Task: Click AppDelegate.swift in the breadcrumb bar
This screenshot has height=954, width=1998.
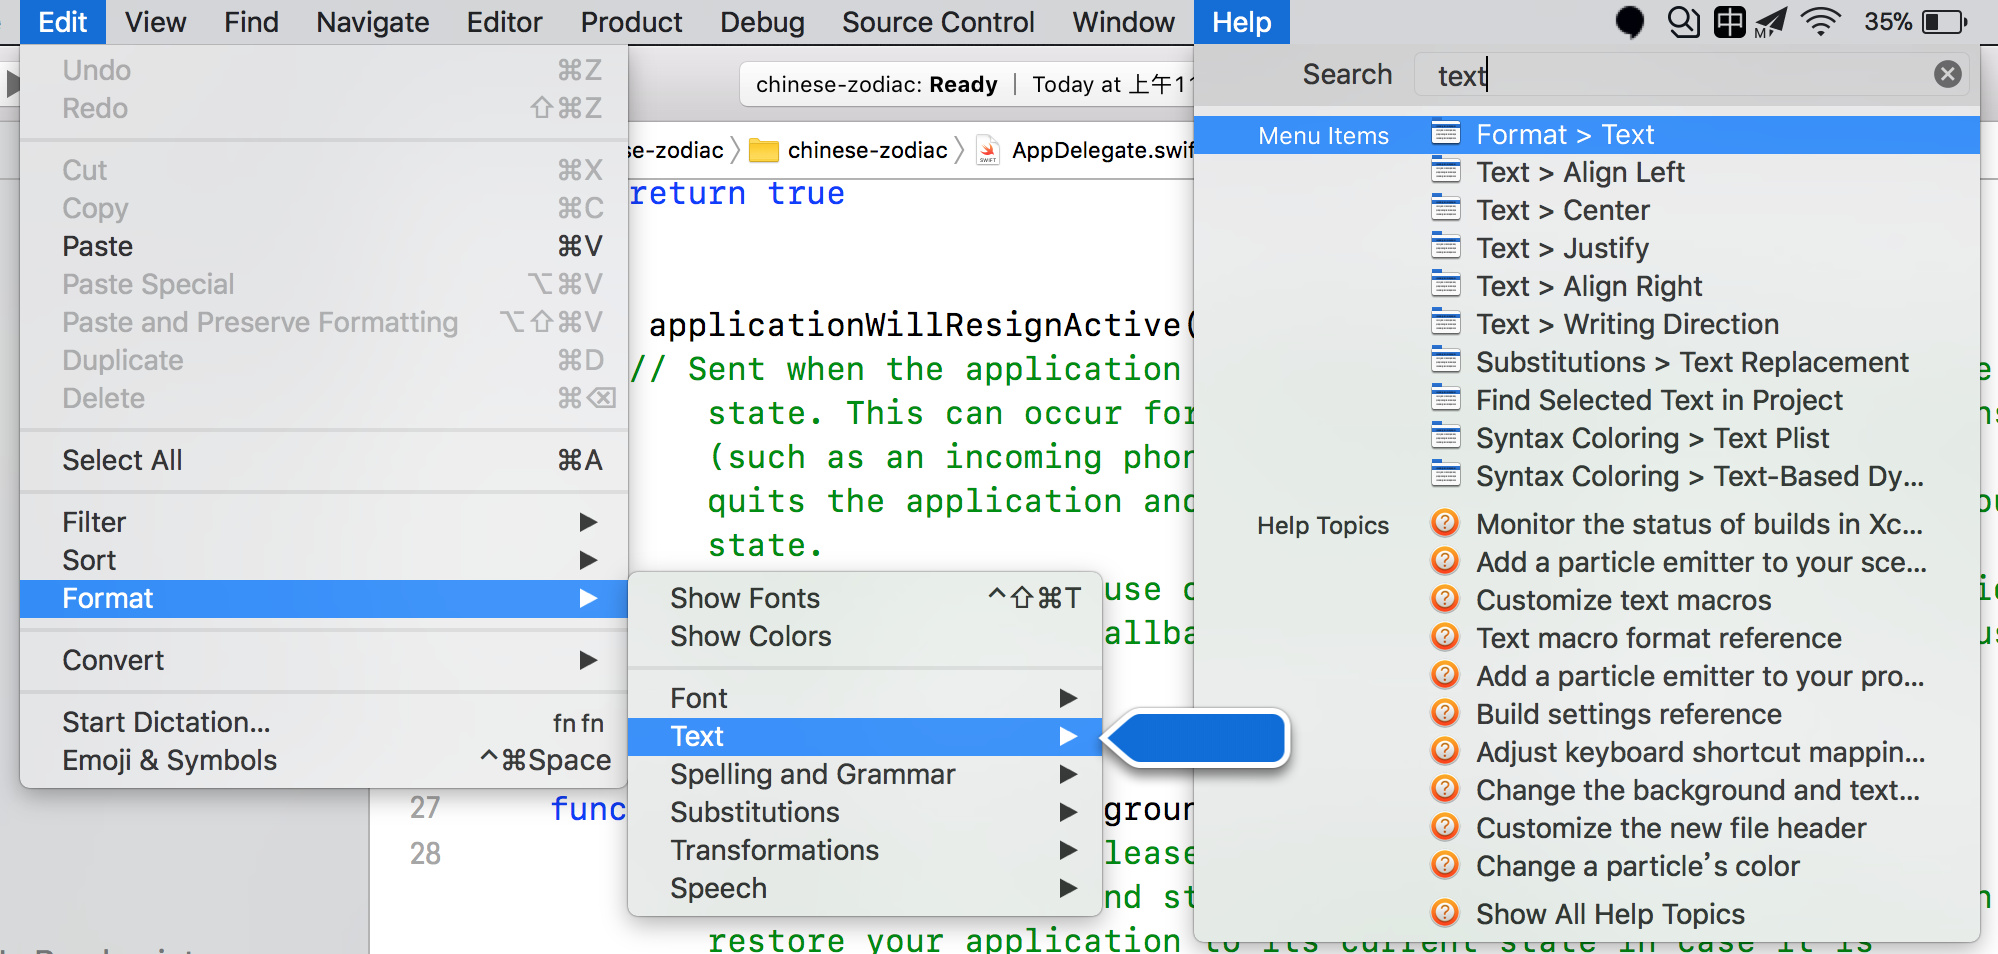Action: [x=1101, y=150]
